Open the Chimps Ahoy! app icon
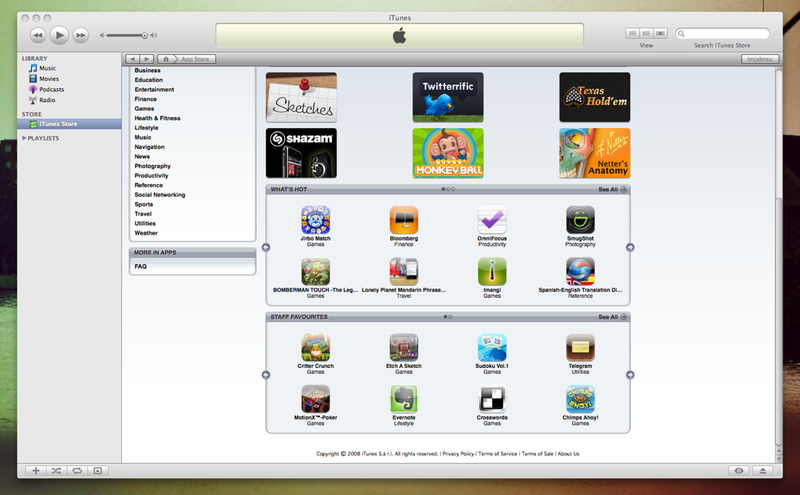Viewport: 800px width, 495px height. pyautogui.click(x=580, y=399)
